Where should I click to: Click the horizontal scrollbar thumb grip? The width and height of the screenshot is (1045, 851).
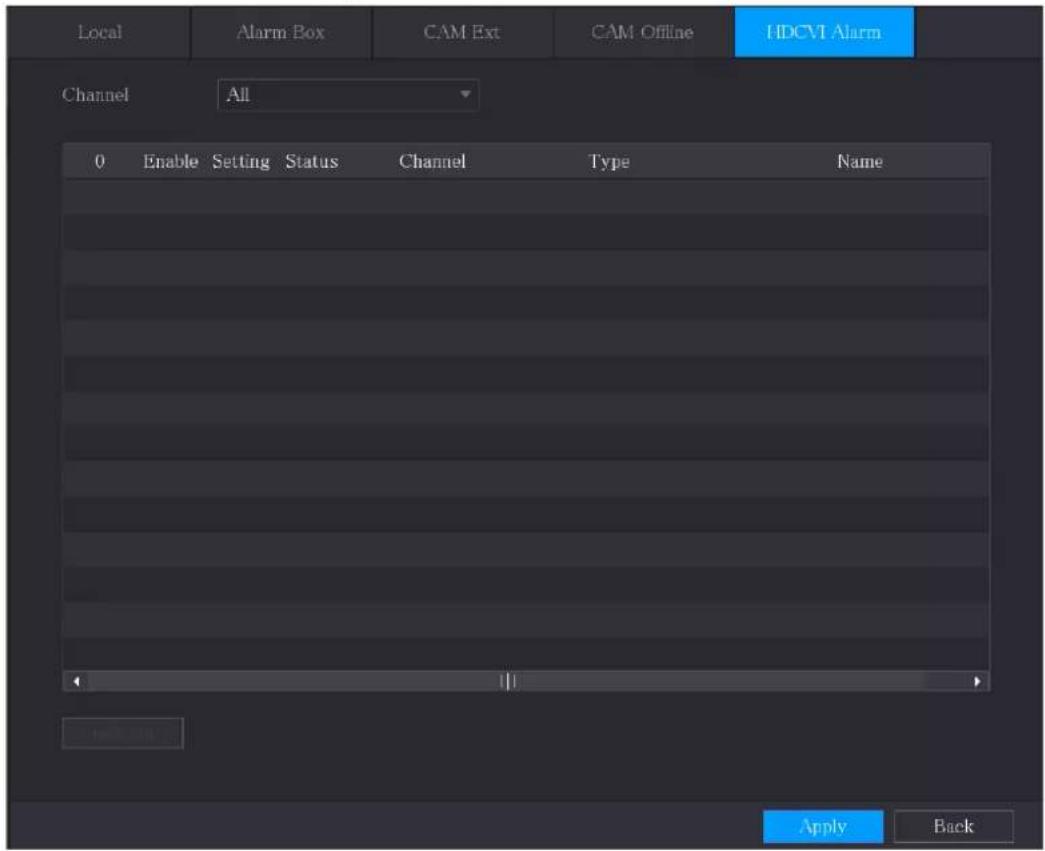coord(508,681)
